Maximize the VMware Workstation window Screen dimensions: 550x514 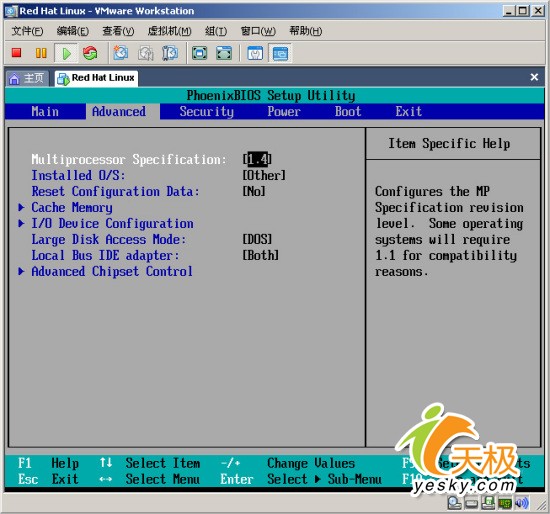pyautogui.click(x=522, y=11)
